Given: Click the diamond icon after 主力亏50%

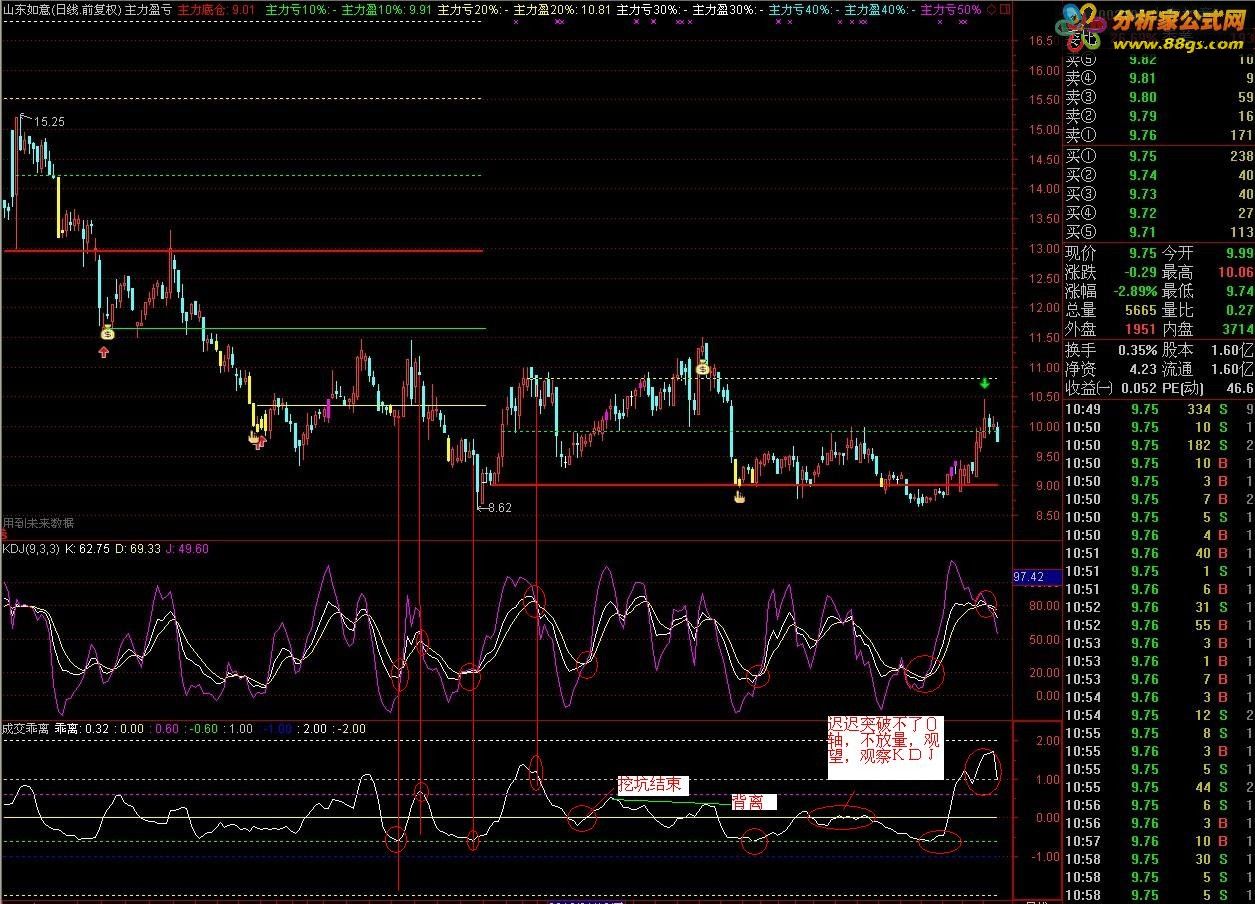Looking at the screenshot, I should 990,8.
